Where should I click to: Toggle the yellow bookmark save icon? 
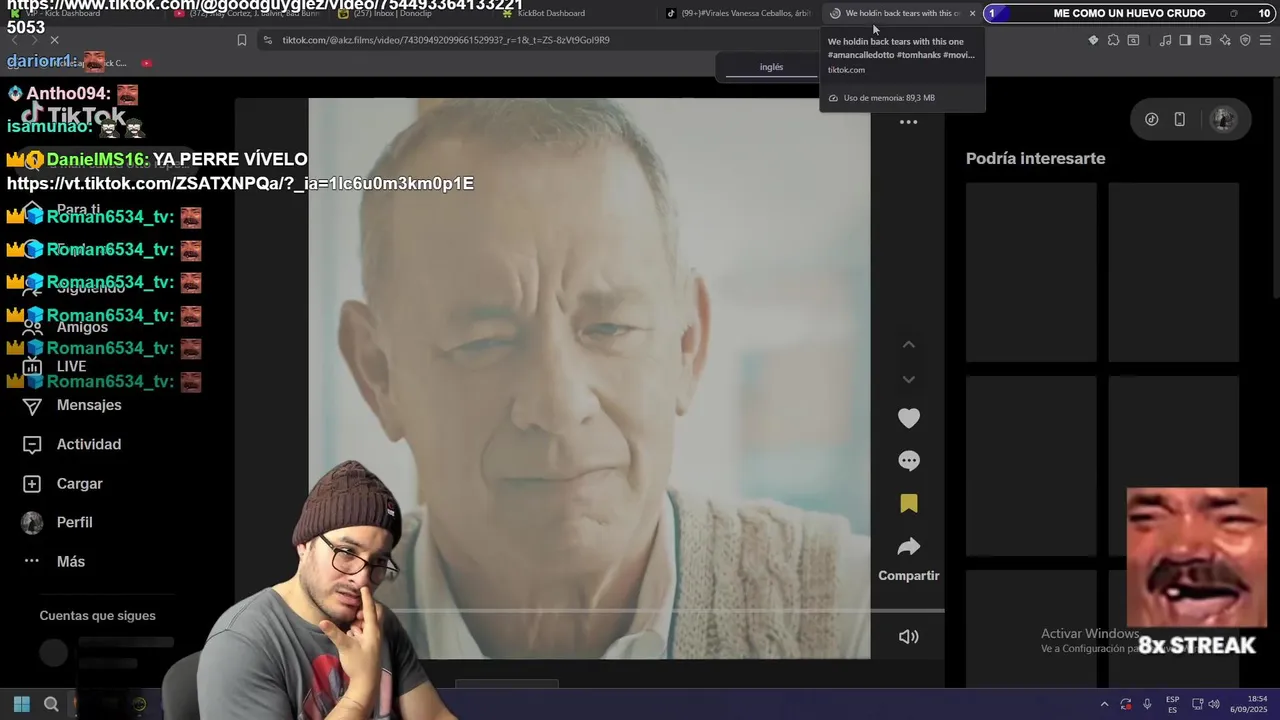908,503
